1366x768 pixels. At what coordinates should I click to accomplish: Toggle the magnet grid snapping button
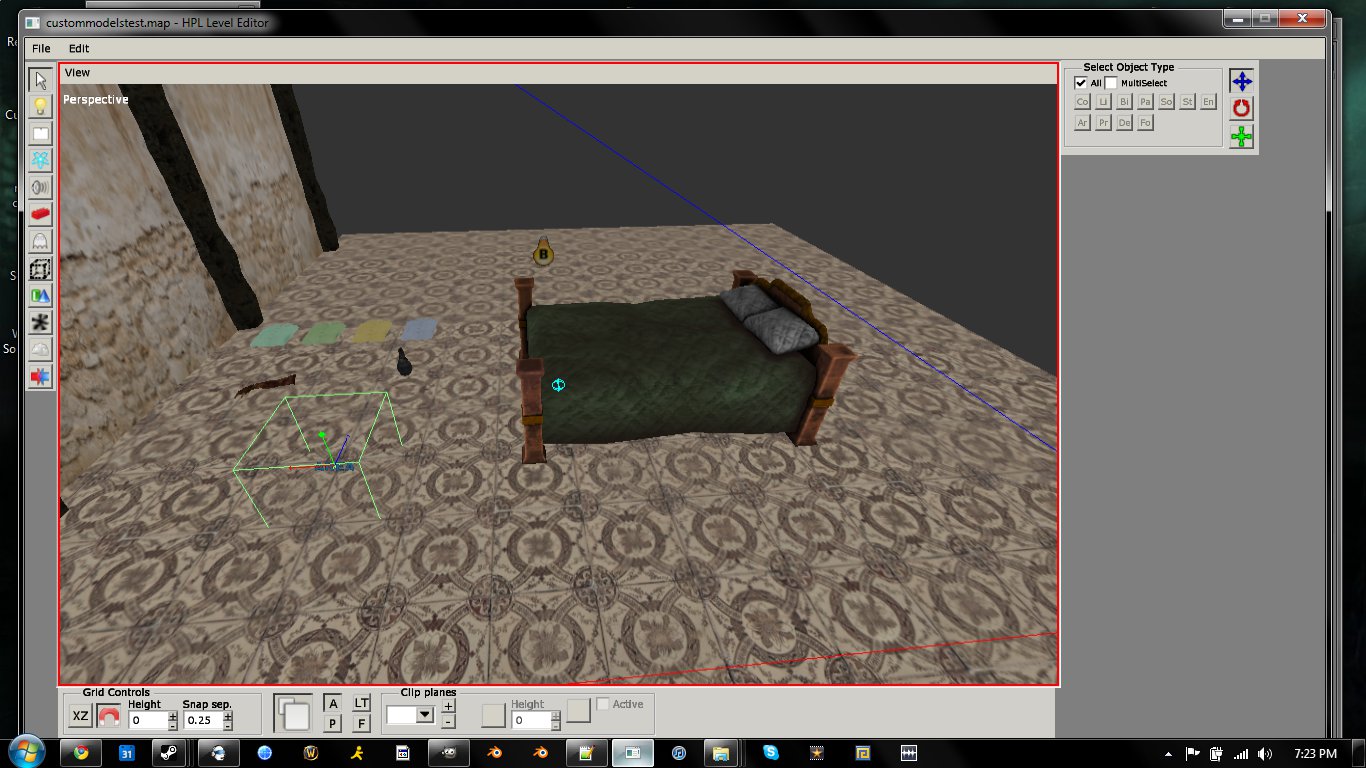108,717
